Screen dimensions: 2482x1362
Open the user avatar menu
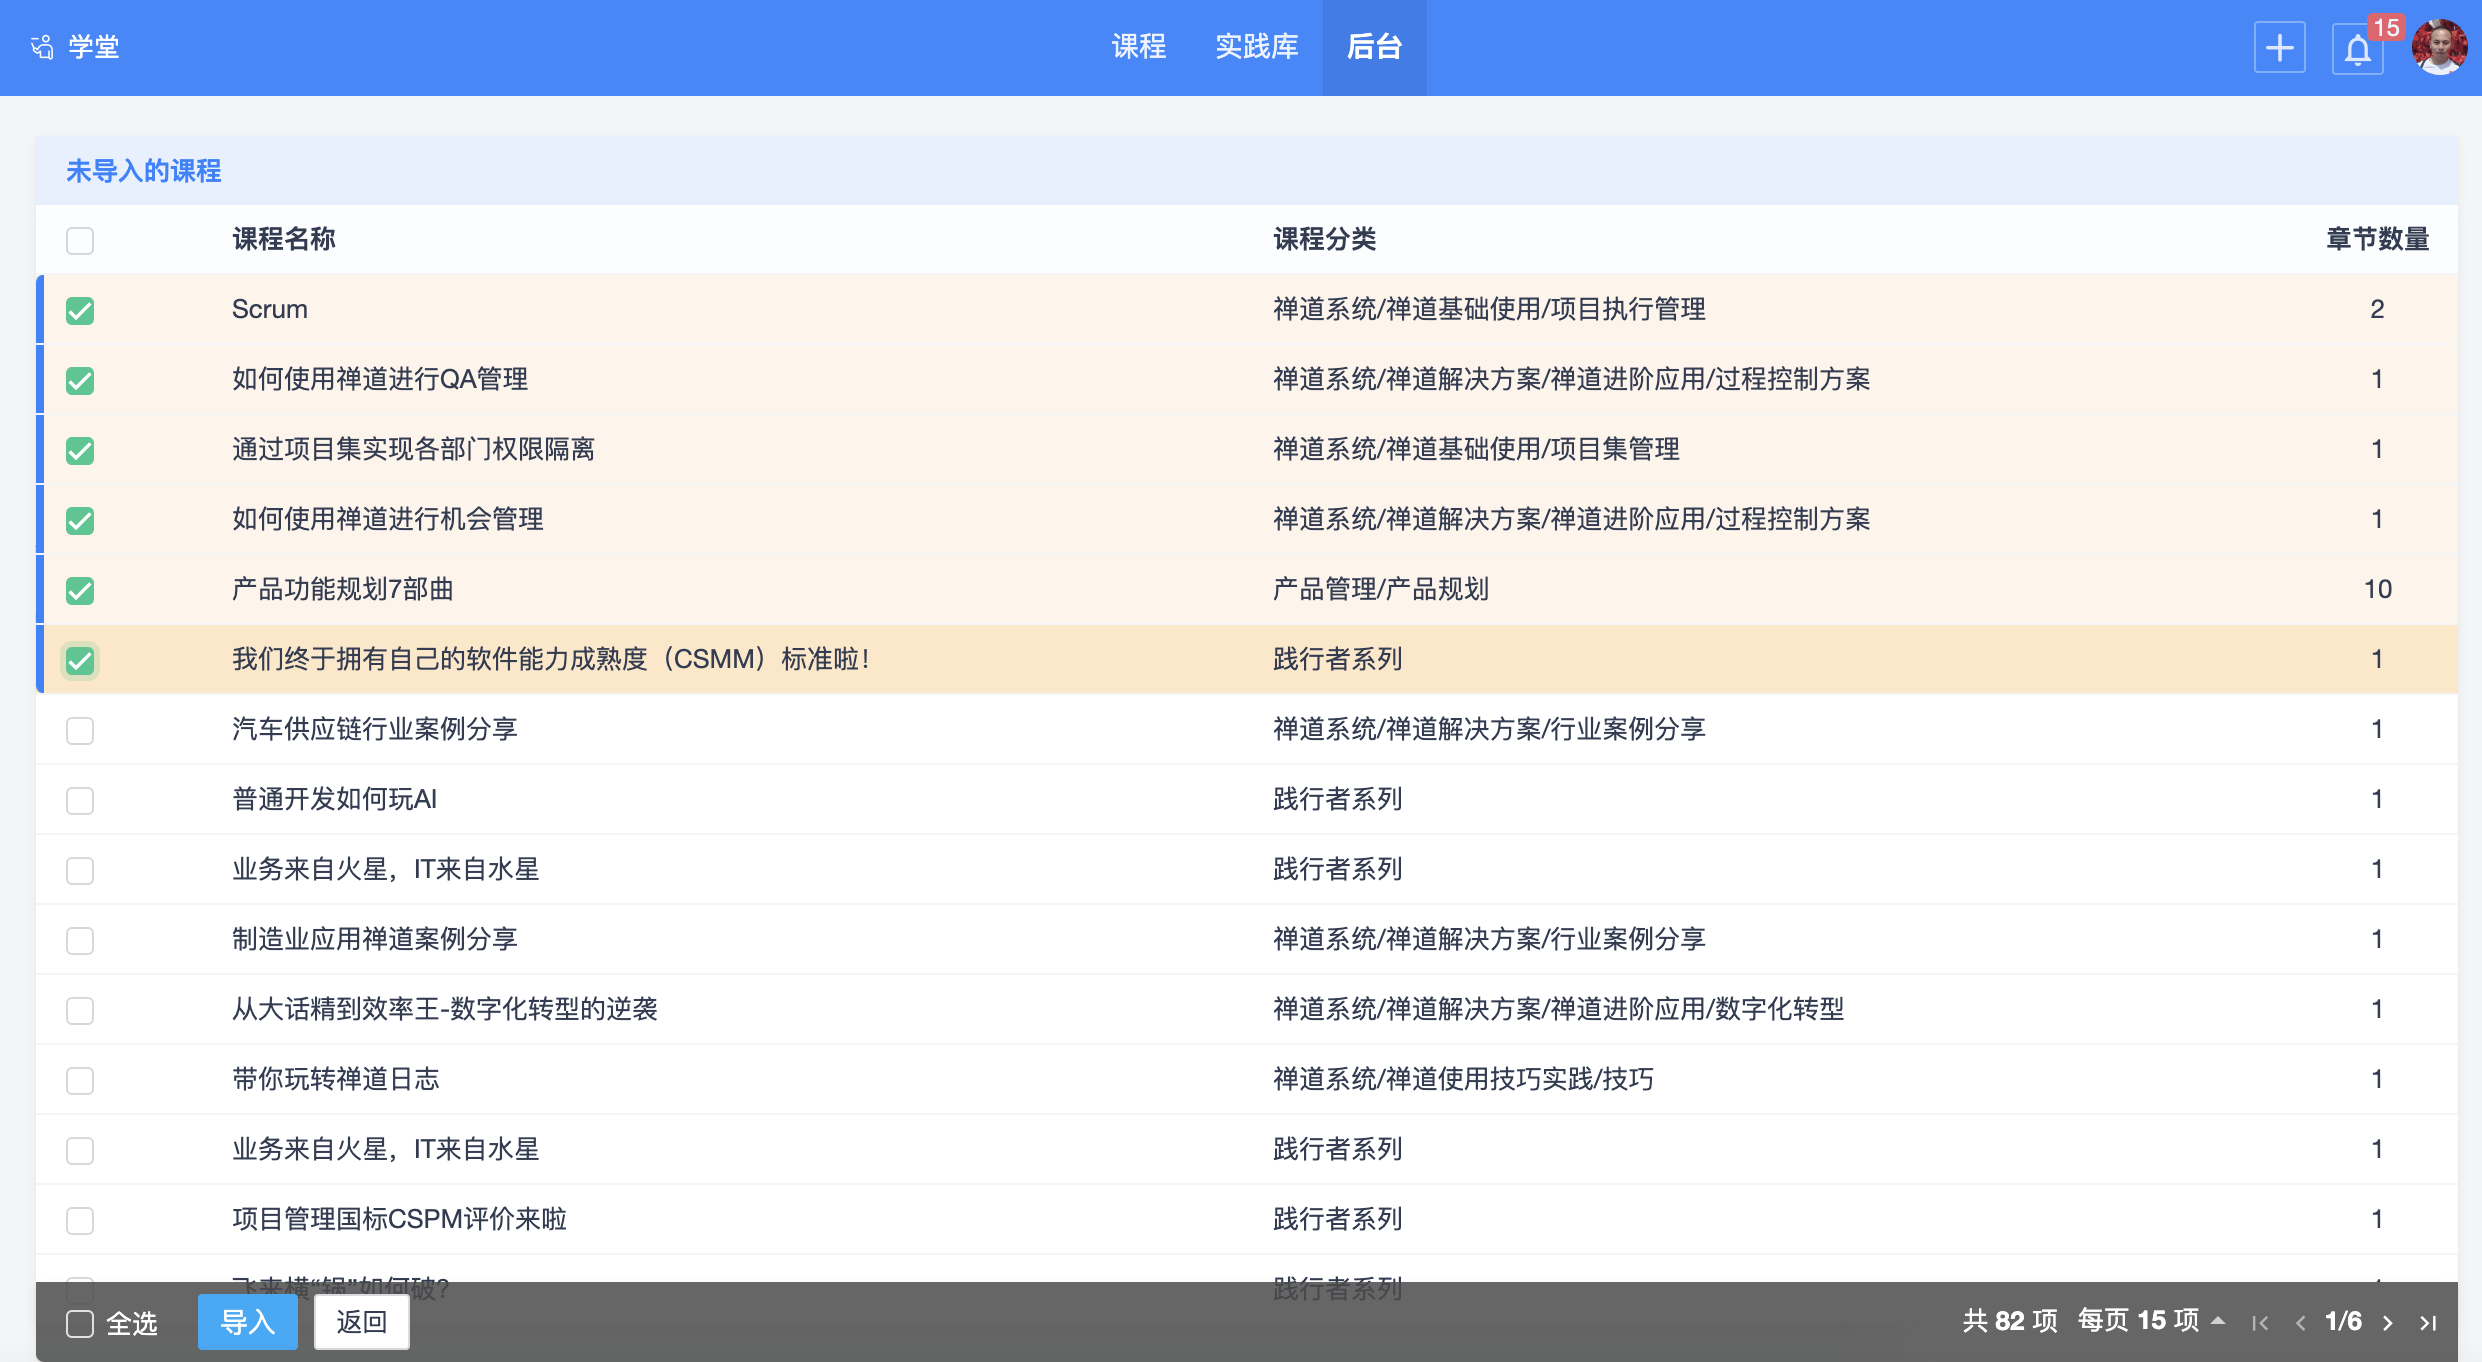[2438, 47]
